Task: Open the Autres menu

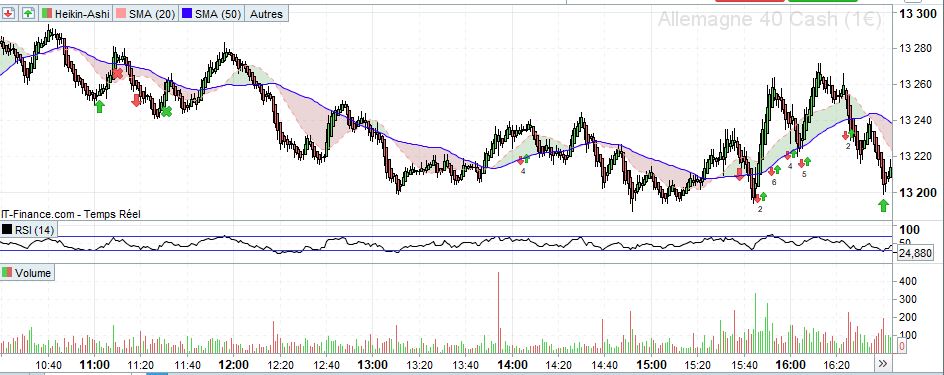Action: pyautogui.click(x=266, y=13)
